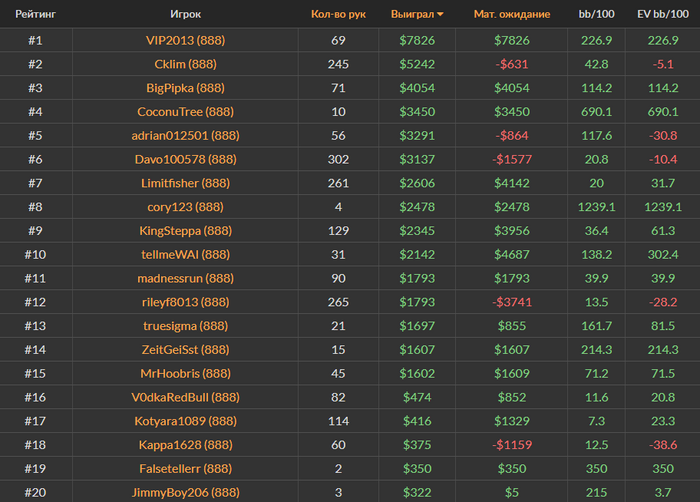Click the Игрок column header
The width and height of the screenshot is (700, 502).
[185, 15]
